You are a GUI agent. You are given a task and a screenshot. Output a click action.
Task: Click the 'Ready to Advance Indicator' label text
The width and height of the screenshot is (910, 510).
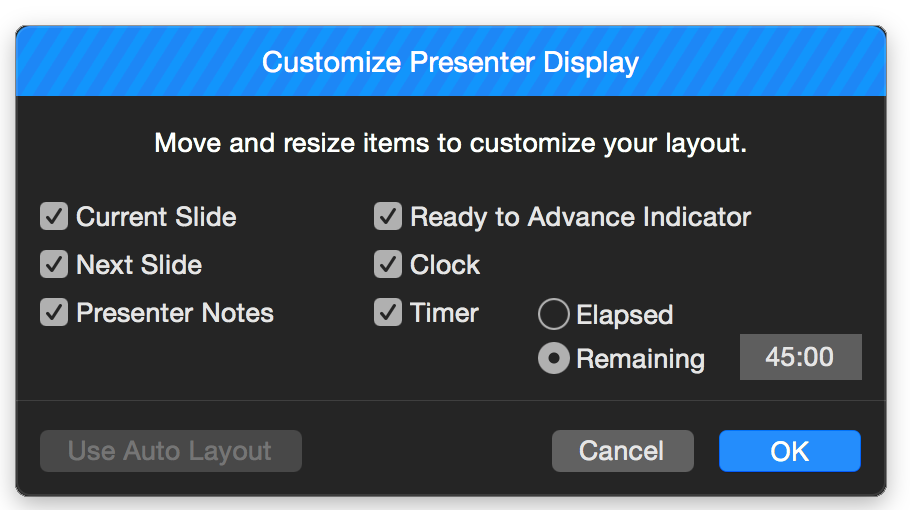[580, 217]
